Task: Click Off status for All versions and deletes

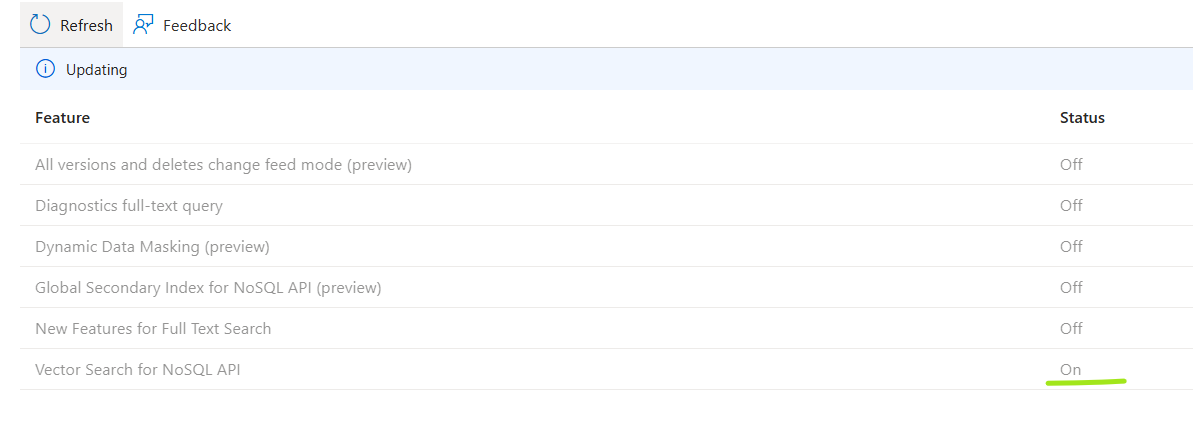Action: coord(1071,164)
